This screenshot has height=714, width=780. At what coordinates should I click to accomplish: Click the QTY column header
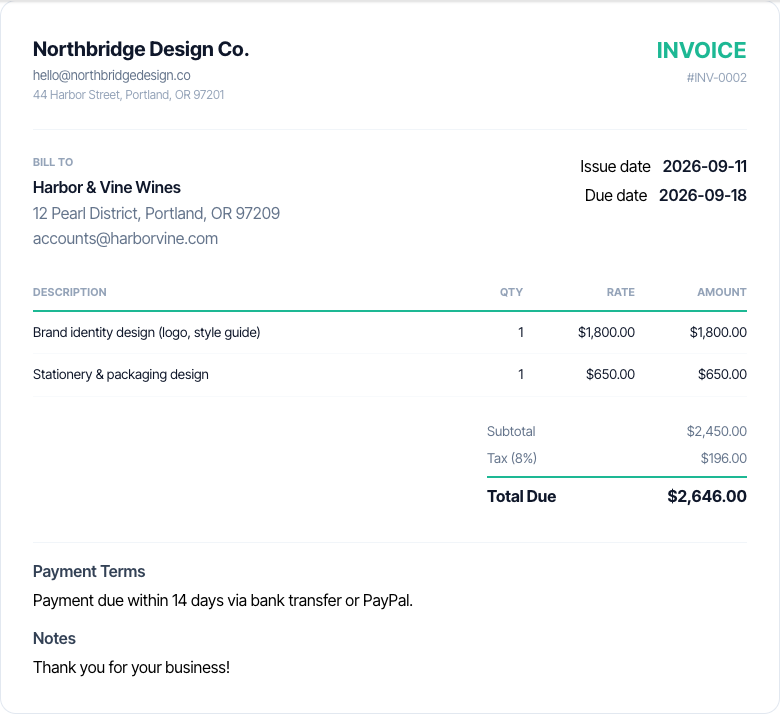tap(511, 292)
